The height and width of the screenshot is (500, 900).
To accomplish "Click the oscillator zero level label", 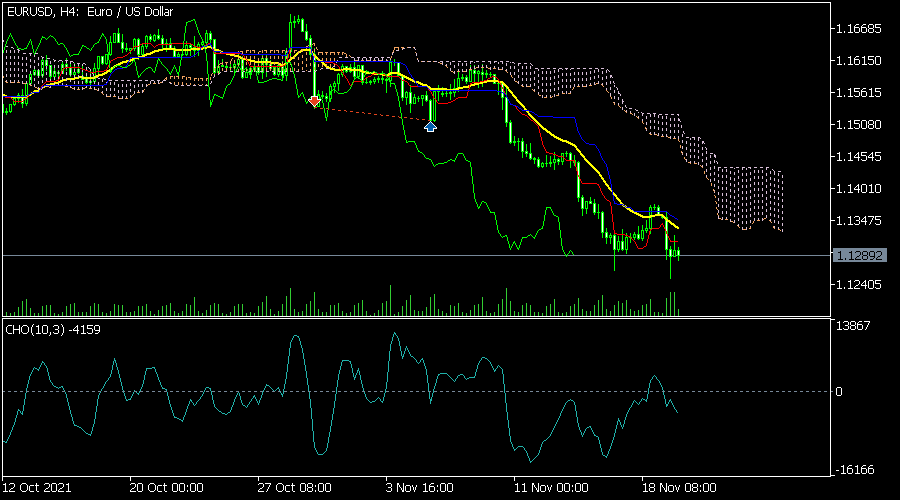I will pyautogui.click(x=839, y=392).
